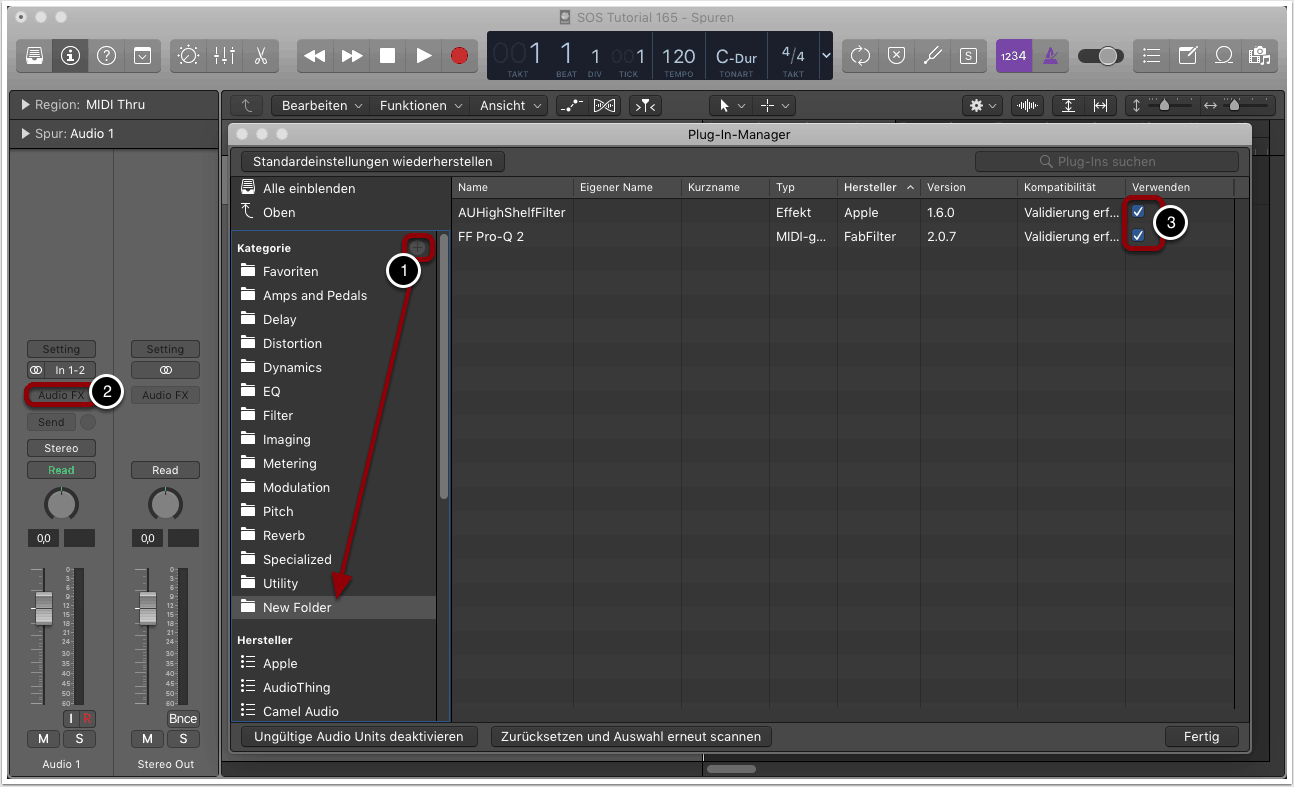Toggle the count-in 1234 button
This screenshot has height=787, width=1294.
[x=1011, y=56]
